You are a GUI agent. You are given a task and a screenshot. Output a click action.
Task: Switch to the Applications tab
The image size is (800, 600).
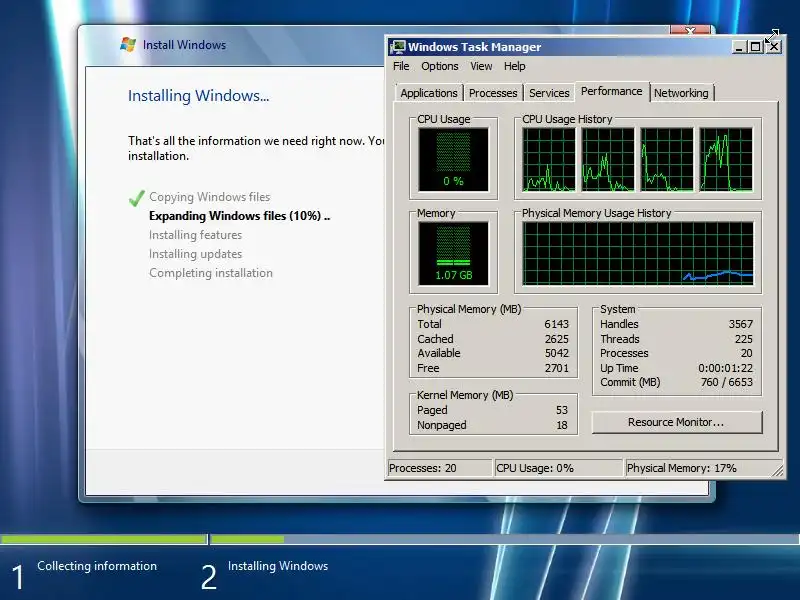(429, 93)
